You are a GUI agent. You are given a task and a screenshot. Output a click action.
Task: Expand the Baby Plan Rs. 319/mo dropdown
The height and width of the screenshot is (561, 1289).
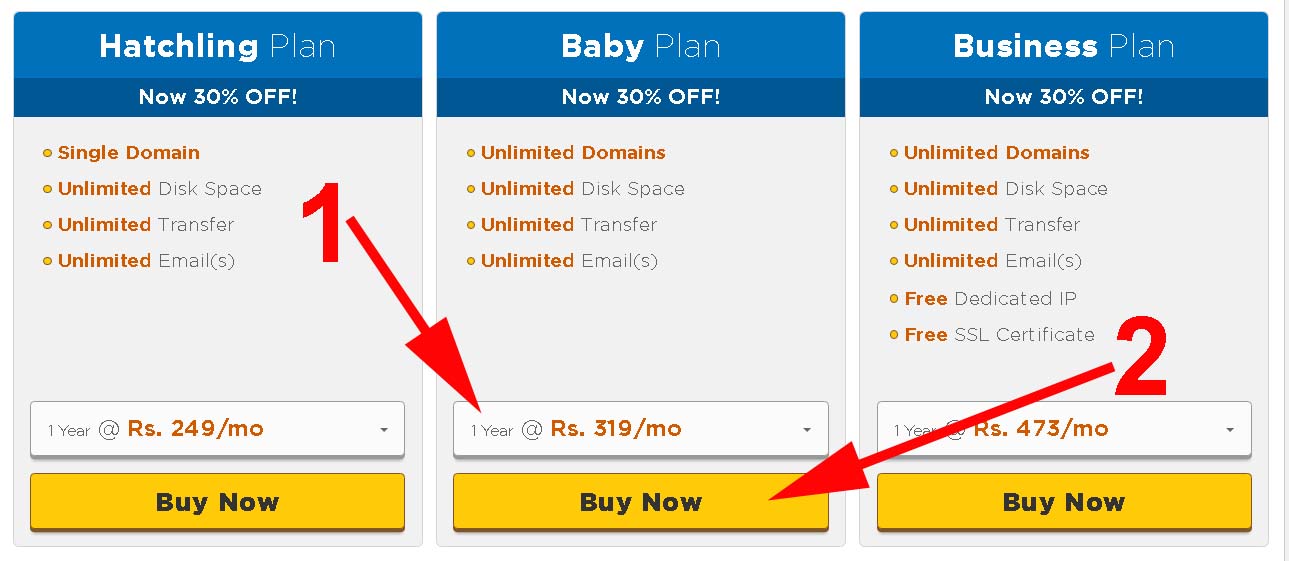coord(640,429)
